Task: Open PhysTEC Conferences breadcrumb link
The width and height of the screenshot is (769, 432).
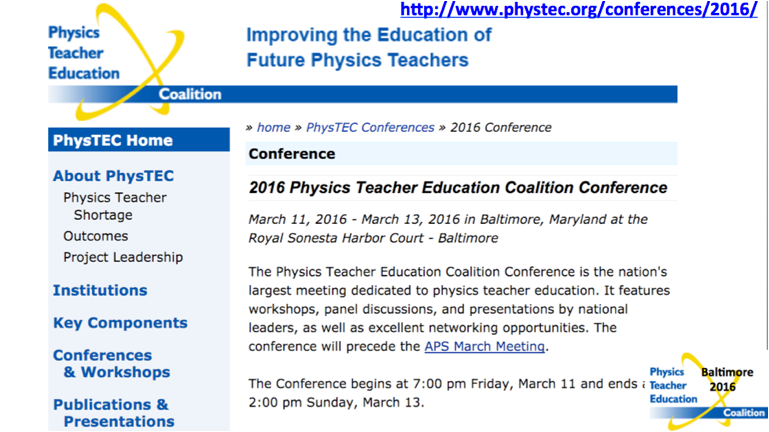Action: (370, 127)
